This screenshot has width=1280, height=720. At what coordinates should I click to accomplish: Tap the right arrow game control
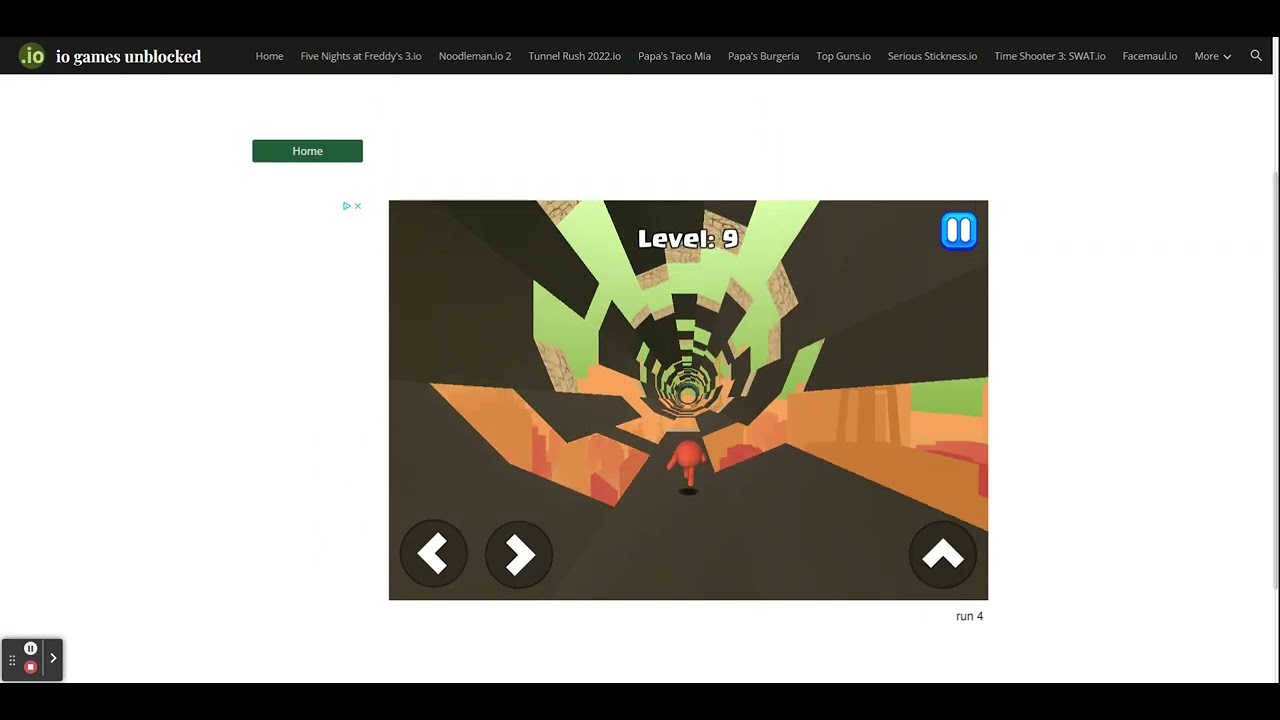pos(519,554)
